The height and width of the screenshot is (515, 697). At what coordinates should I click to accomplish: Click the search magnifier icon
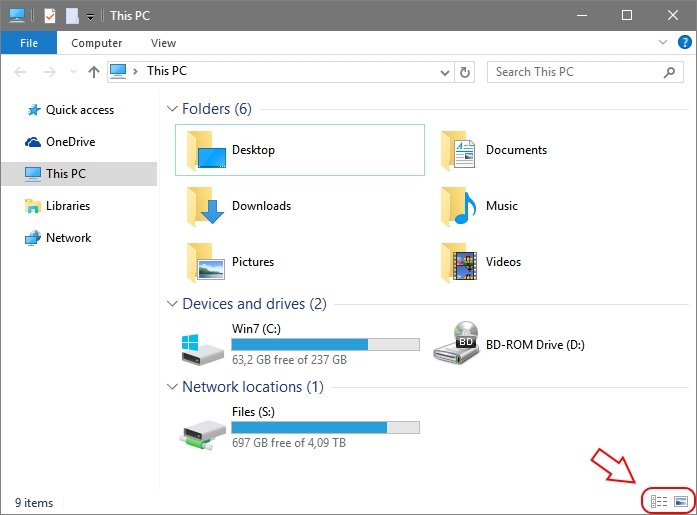[x=669, y=72]
